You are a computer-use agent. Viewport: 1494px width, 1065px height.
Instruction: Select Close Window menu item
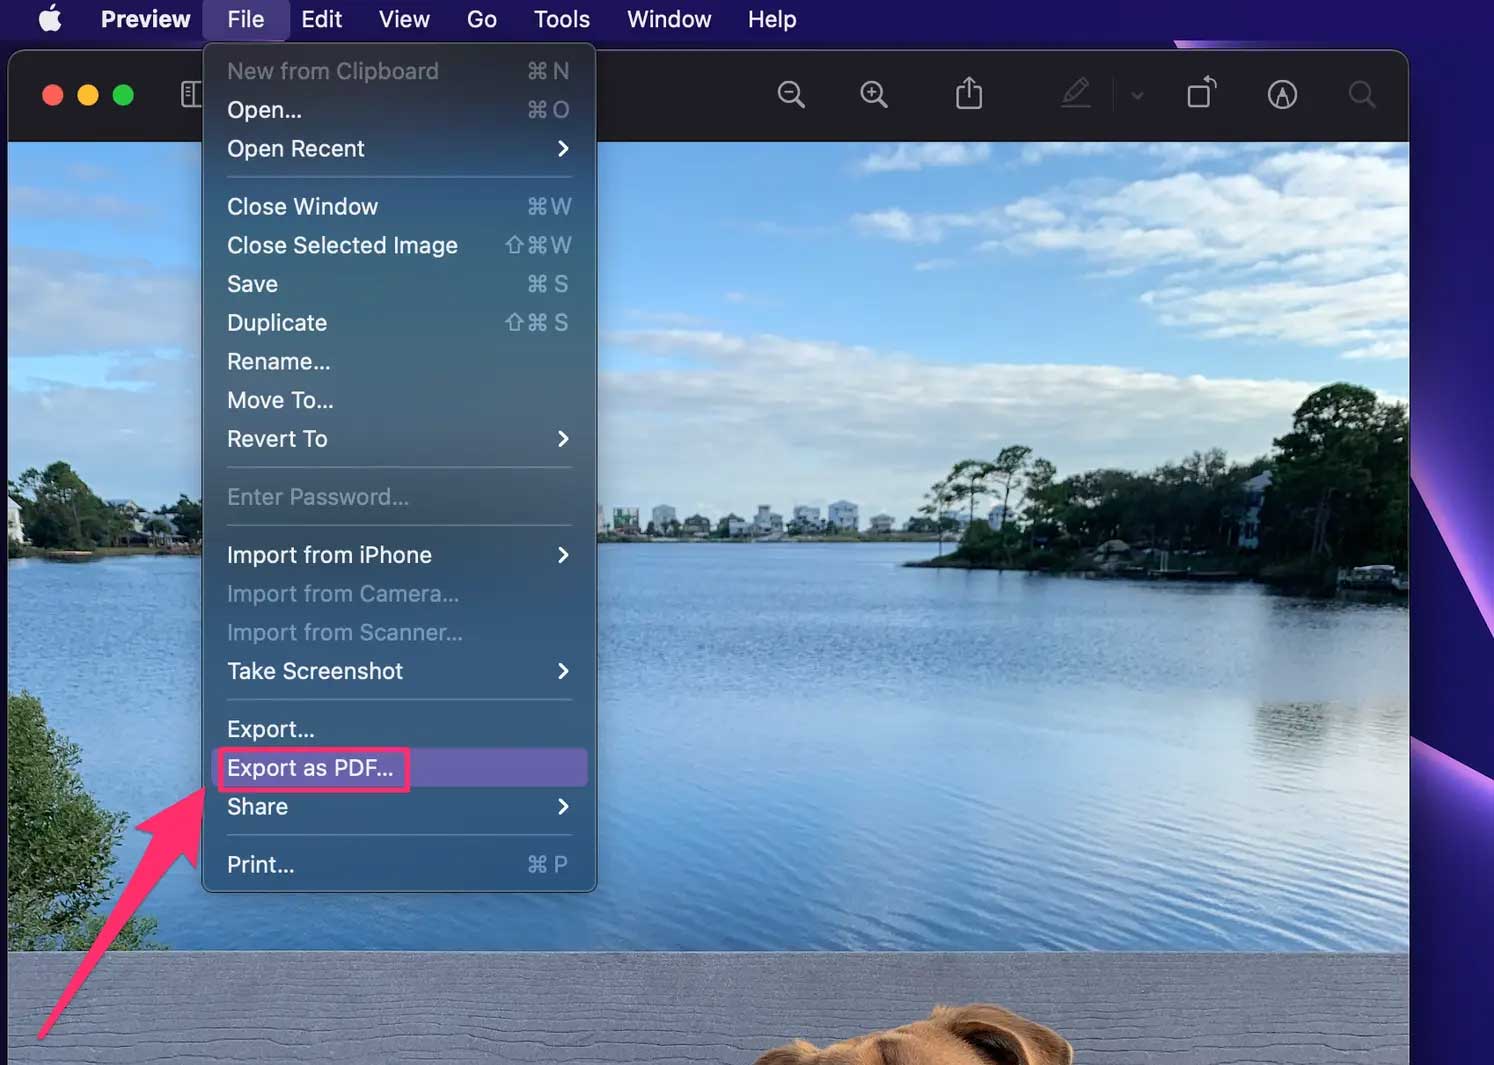[399, 207]
